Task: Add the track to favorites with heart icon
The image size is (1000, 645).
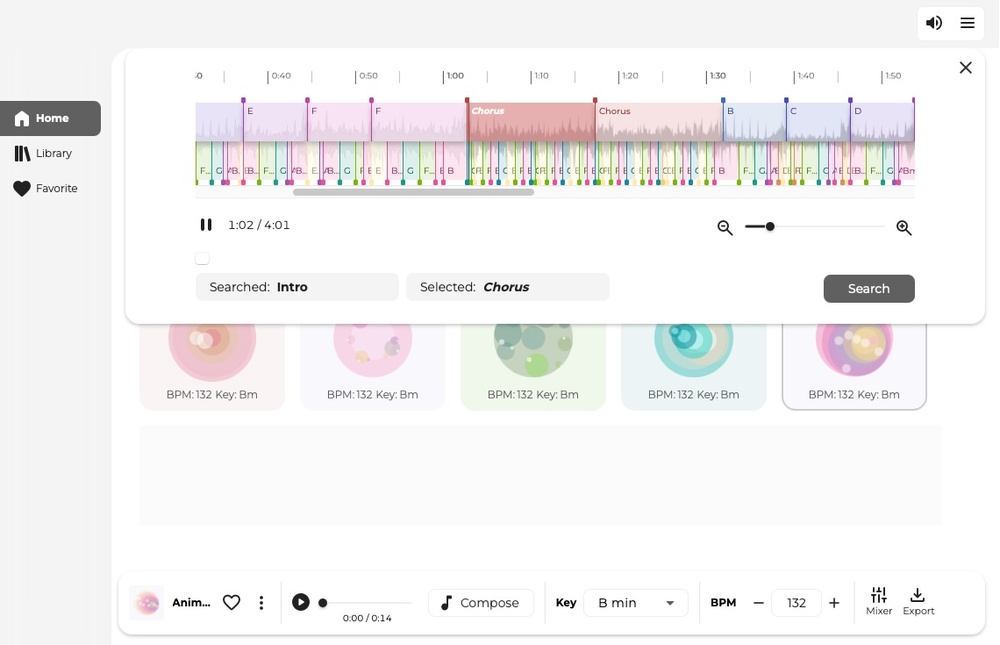Action: (x=231, y=603)
